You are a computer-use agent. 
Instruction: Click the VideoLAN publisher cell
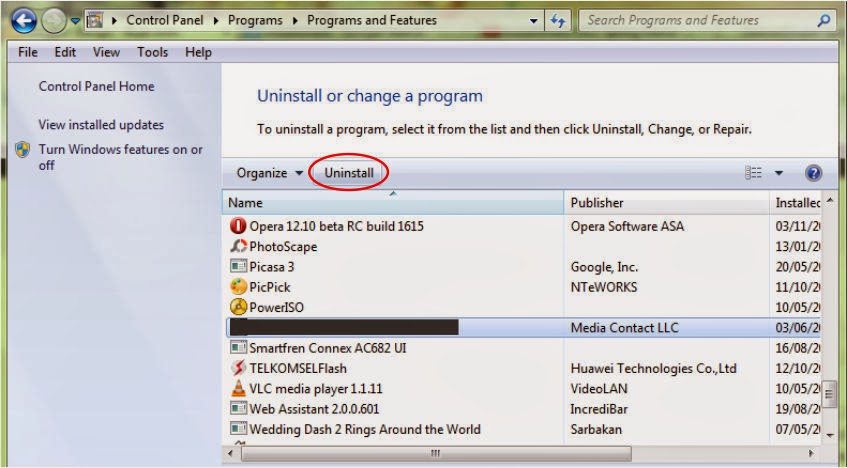[599, 389]
